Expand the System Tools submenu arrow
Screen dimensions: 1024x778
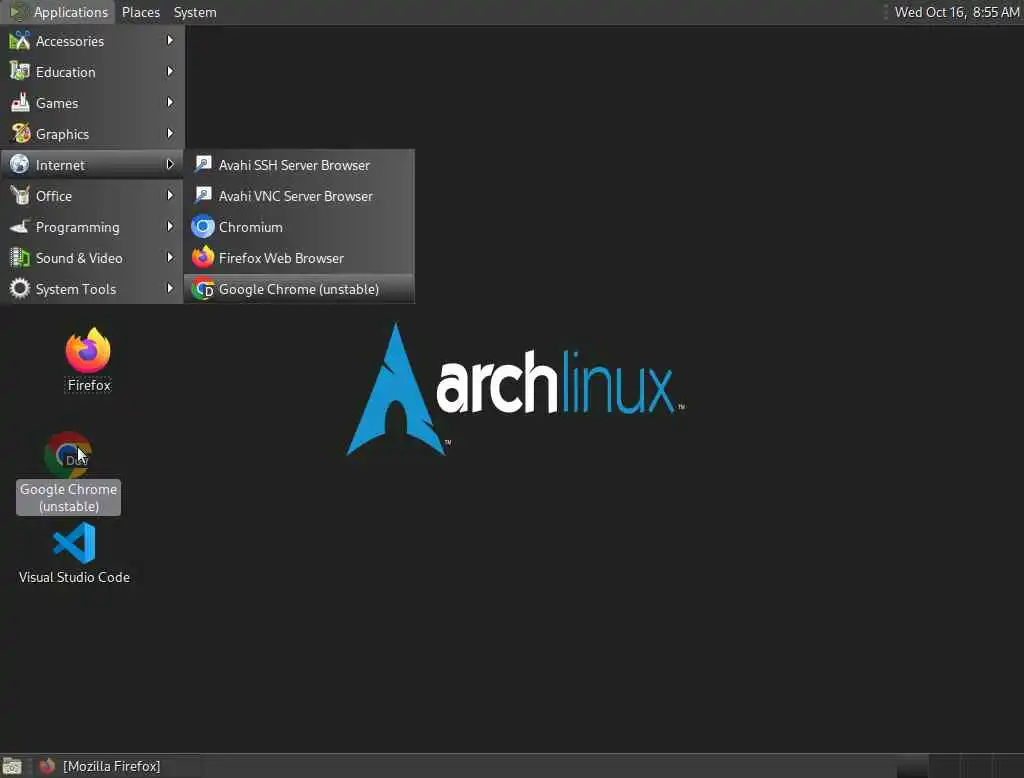[170, 289]
